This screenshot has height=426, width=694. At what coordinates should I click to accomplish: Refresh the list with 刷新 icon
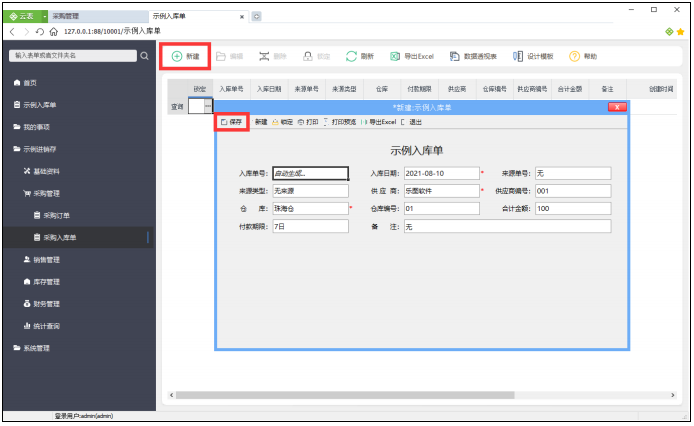pos(351,56)
